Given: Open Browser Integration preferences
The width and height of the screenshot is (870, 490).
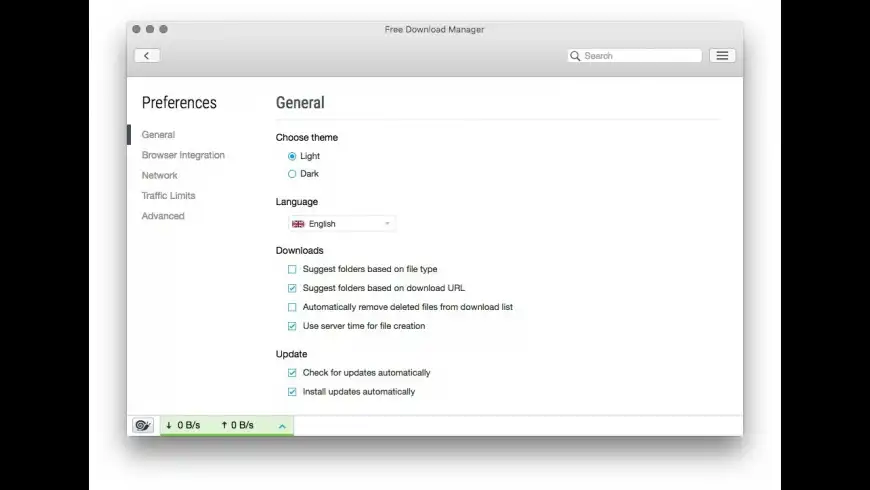Looking at the screenshot, I should pos(183,155).
